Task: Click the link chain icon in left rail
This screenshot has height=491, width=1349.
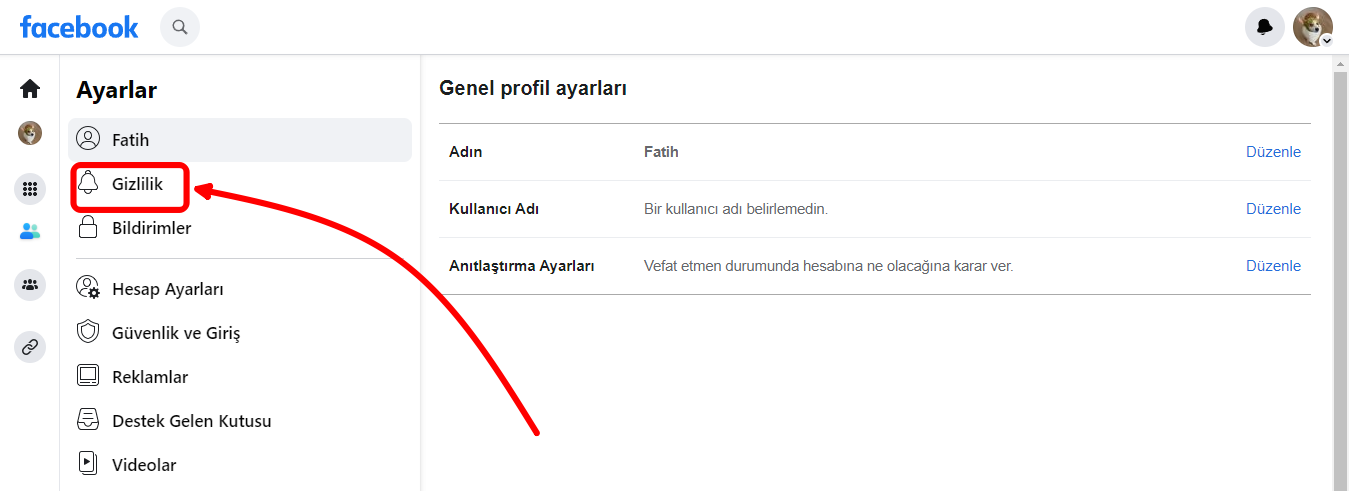Action: point(30,347)
